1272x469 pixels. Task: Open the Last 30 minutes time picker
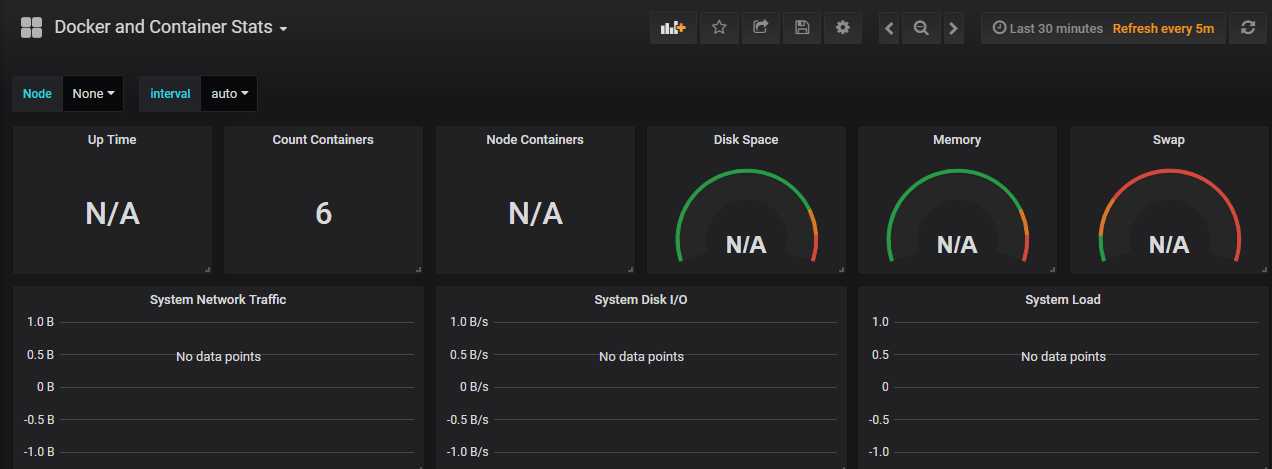[x=1047, y=29]
